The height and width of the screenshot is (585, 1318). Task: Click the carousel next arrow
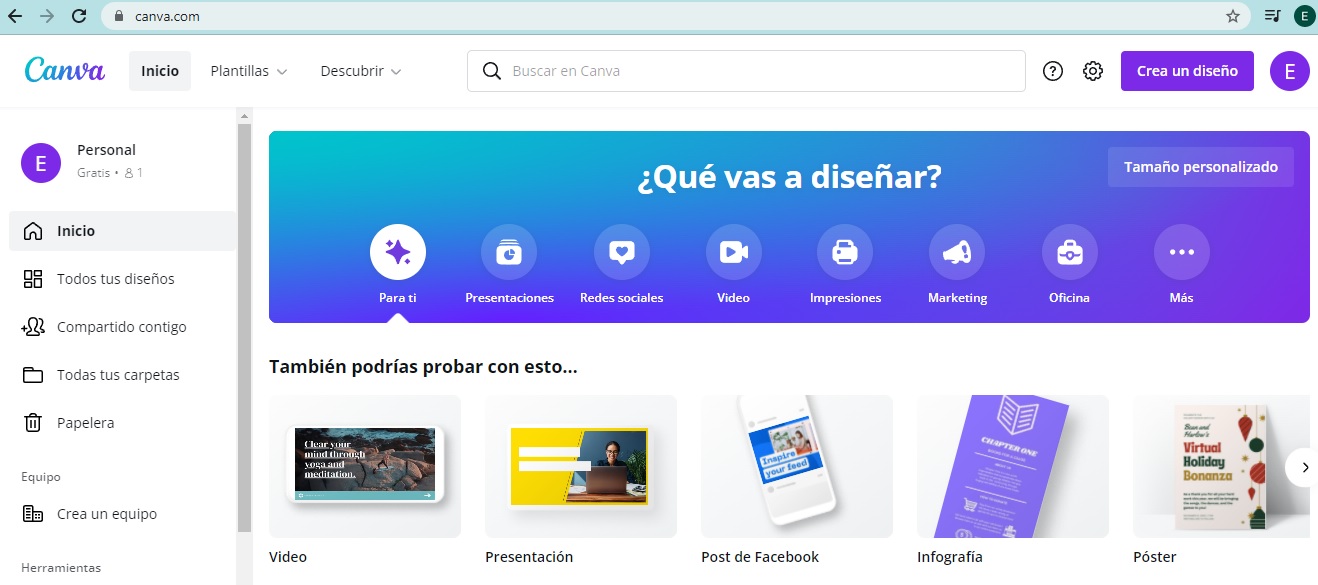tap(1304, 467)
